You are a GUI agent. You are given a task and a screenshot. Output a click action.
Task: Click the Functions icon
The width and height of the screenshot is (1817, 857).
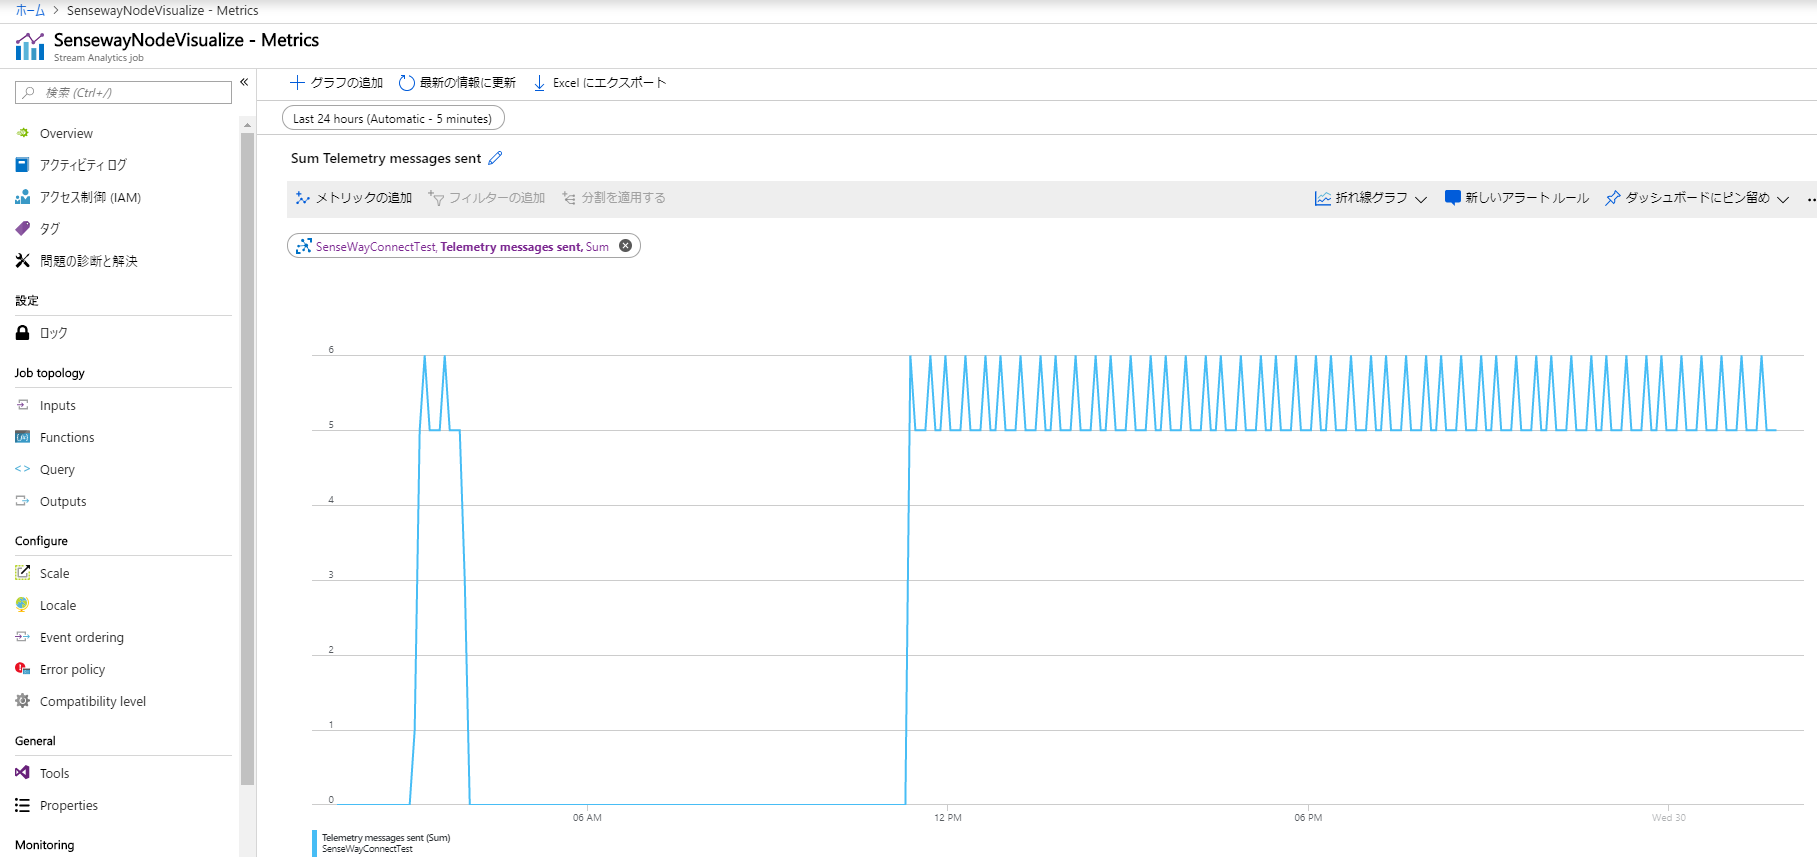click(x=22, y=437)
